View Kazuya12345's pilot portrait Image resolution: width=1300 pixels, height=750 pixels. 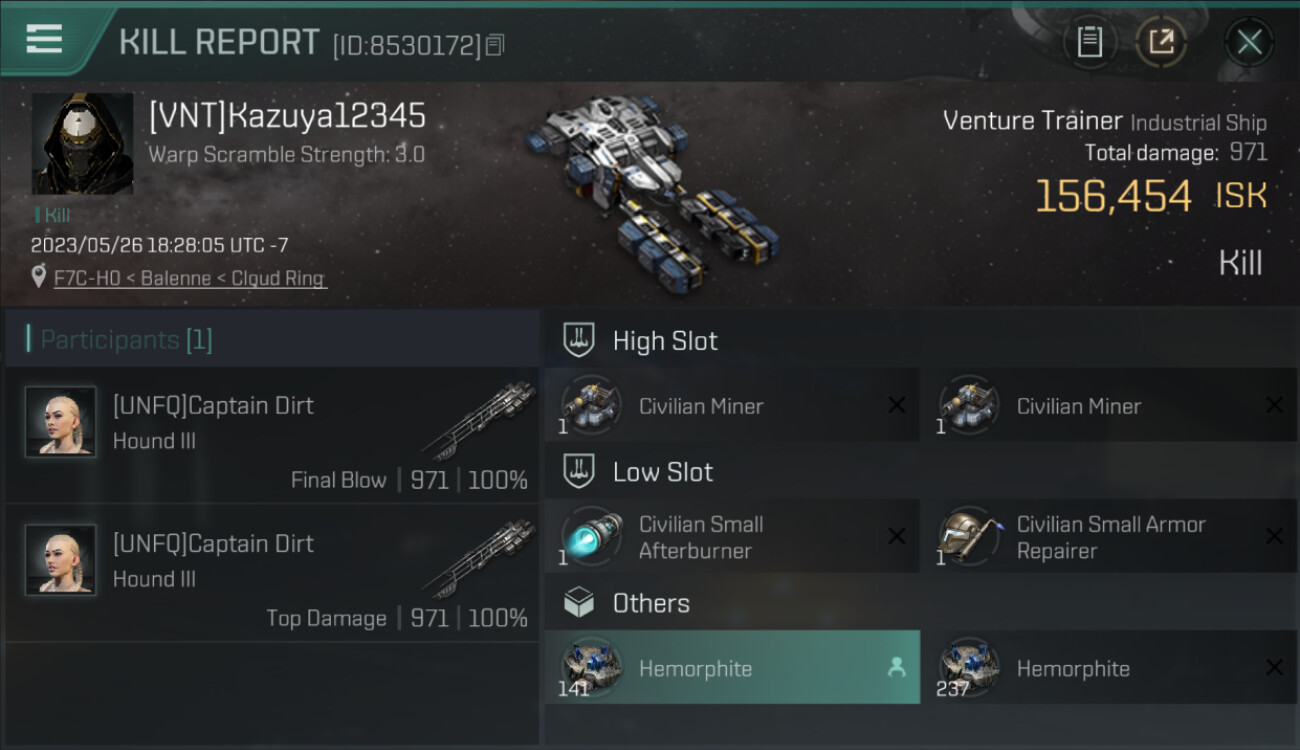(82, 144)
